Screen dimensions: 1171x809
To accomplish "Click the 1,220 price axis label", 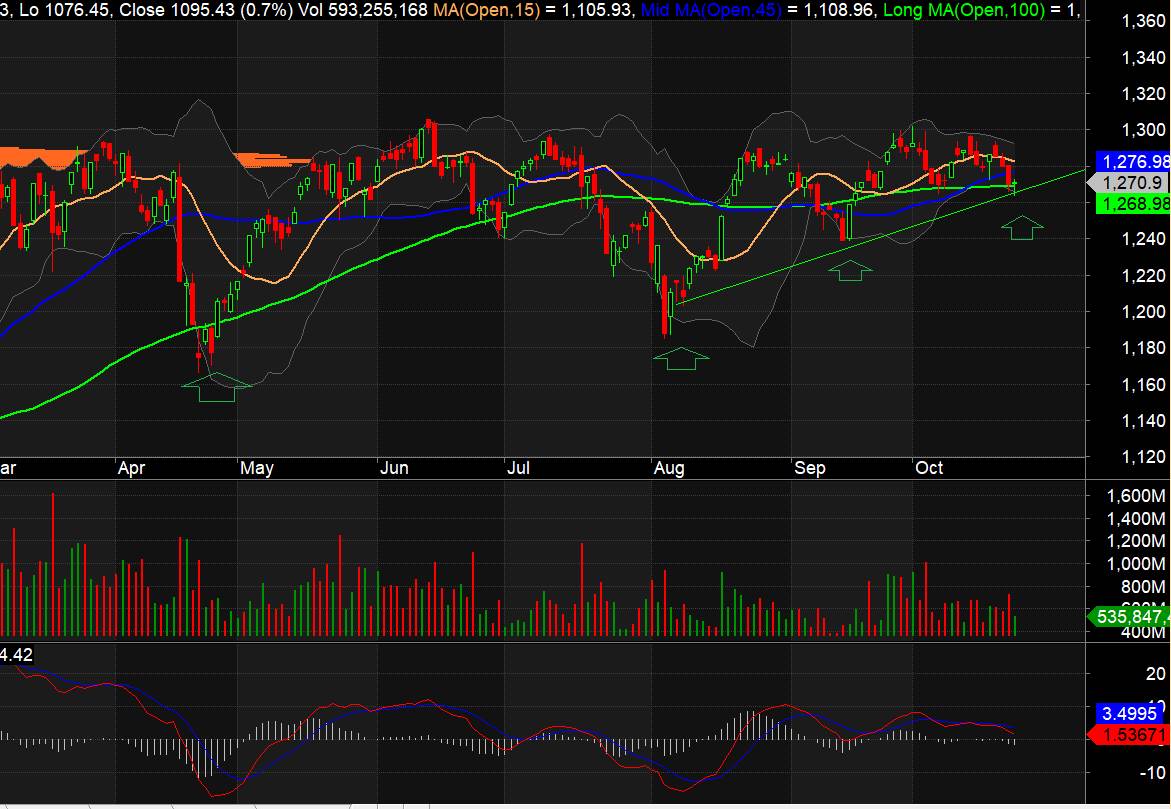I will [1143, 276].
